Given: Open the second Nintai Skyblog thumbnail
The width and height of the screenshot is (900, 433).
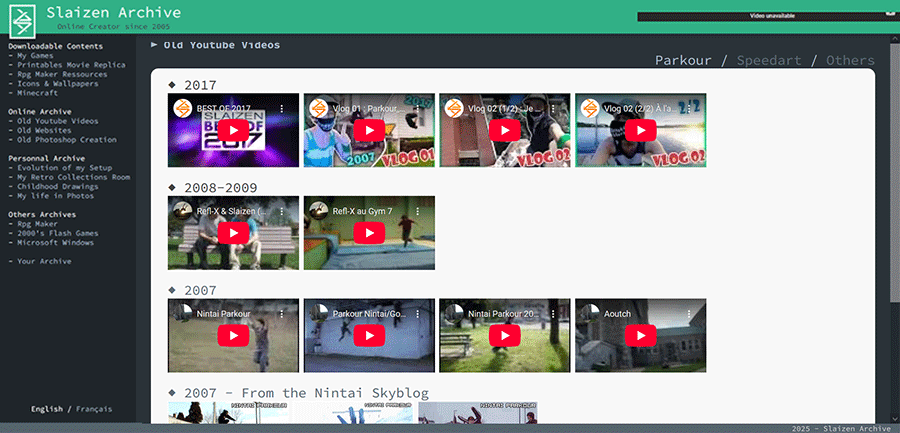Looking at the screenshot, I should coord(354,412).
